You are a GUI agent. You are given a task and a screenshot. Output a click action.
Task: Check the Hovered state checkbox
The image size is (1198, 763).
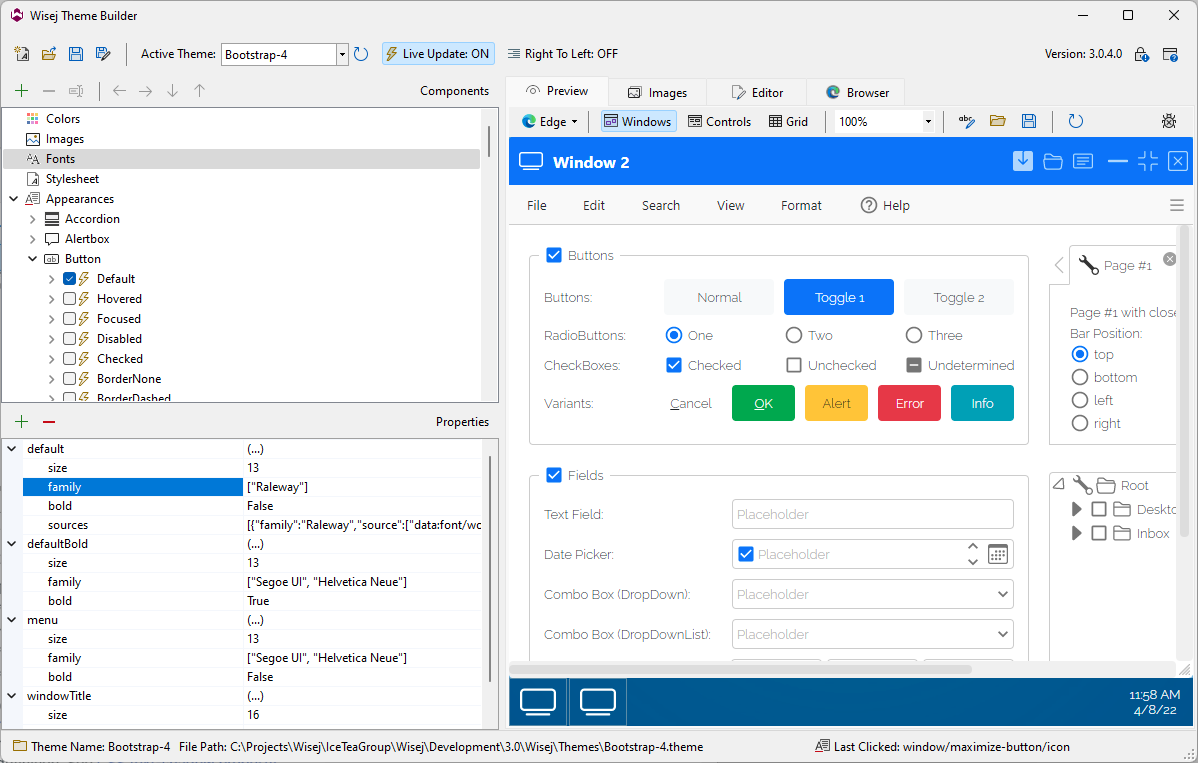coord(70,299)
